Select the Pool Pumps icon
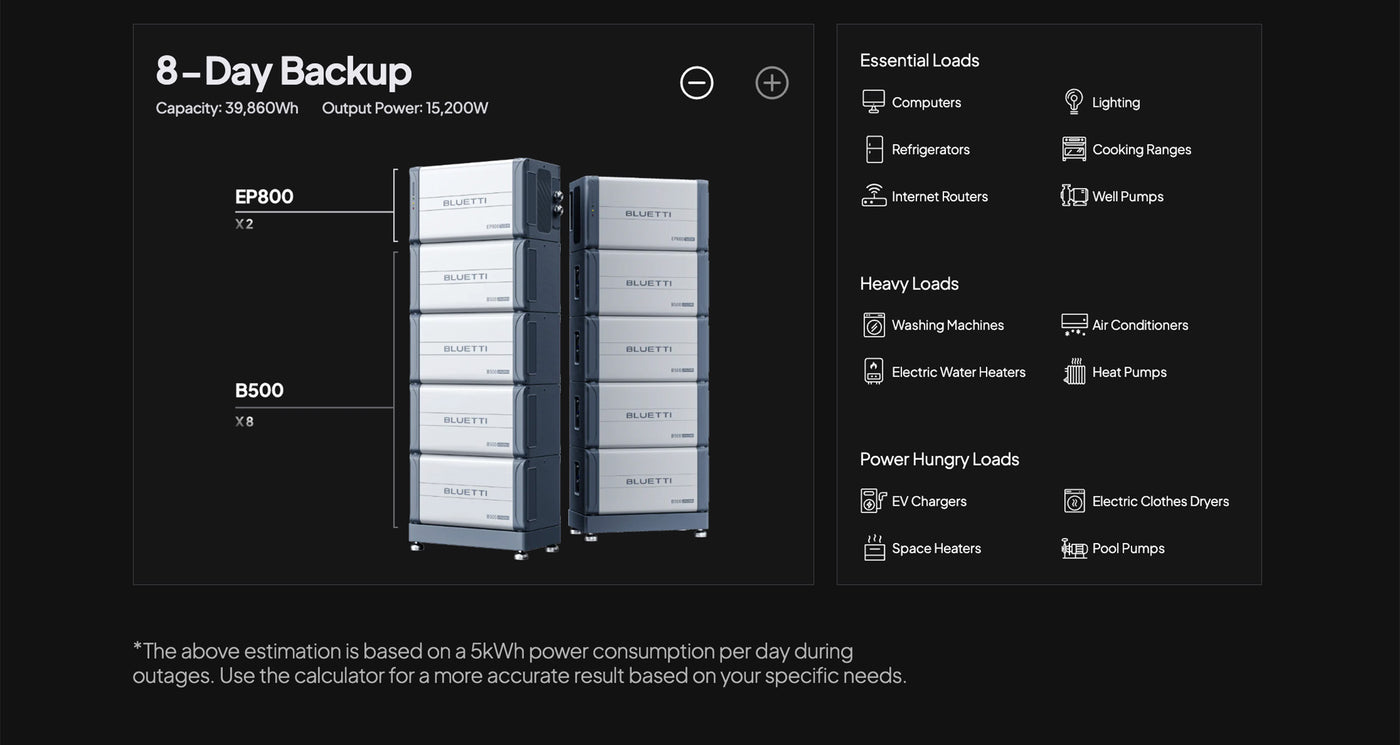 pos(1074,548)
